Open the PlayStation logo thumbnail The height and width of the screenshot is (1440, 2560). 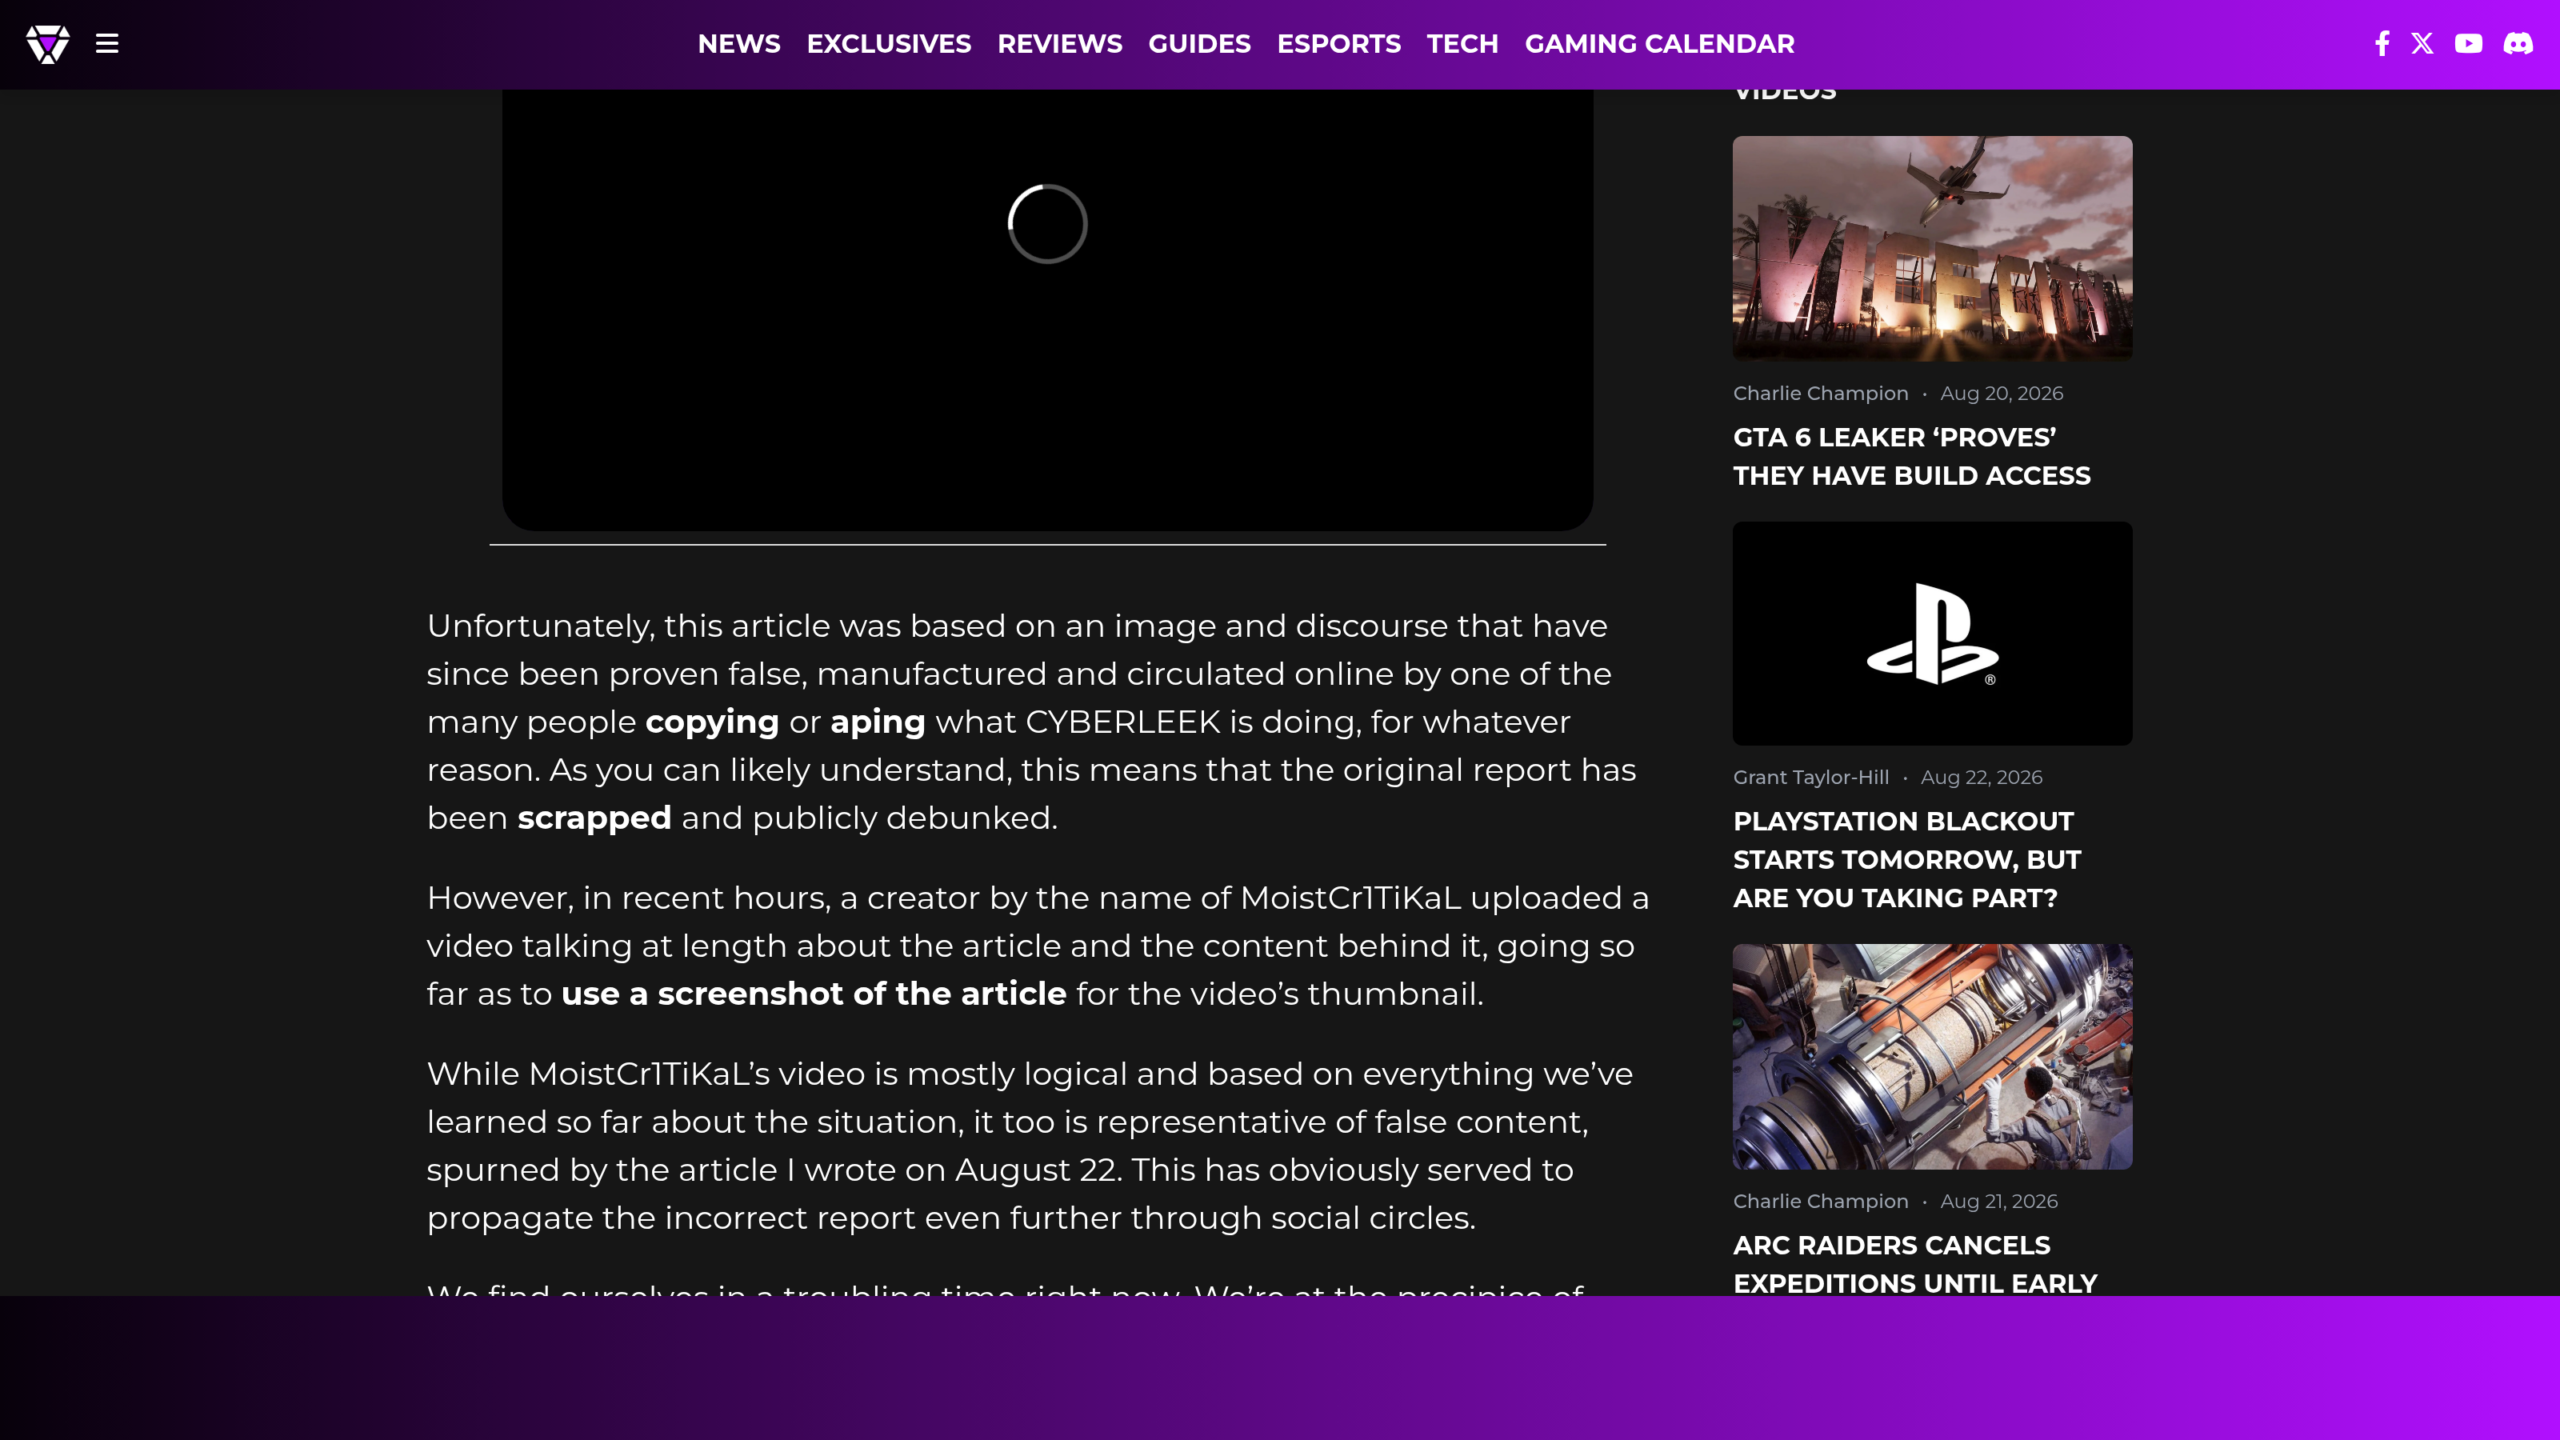1932,633
